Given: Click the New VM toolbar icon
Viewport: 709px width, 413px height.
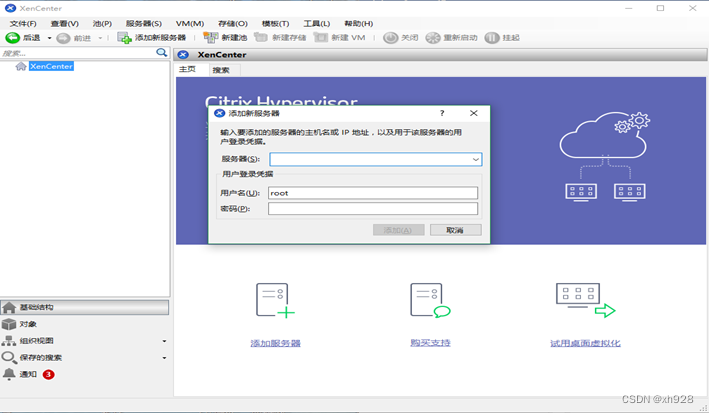Looking at the screenshot, I should pyautogui.click(x=321, y=38).
